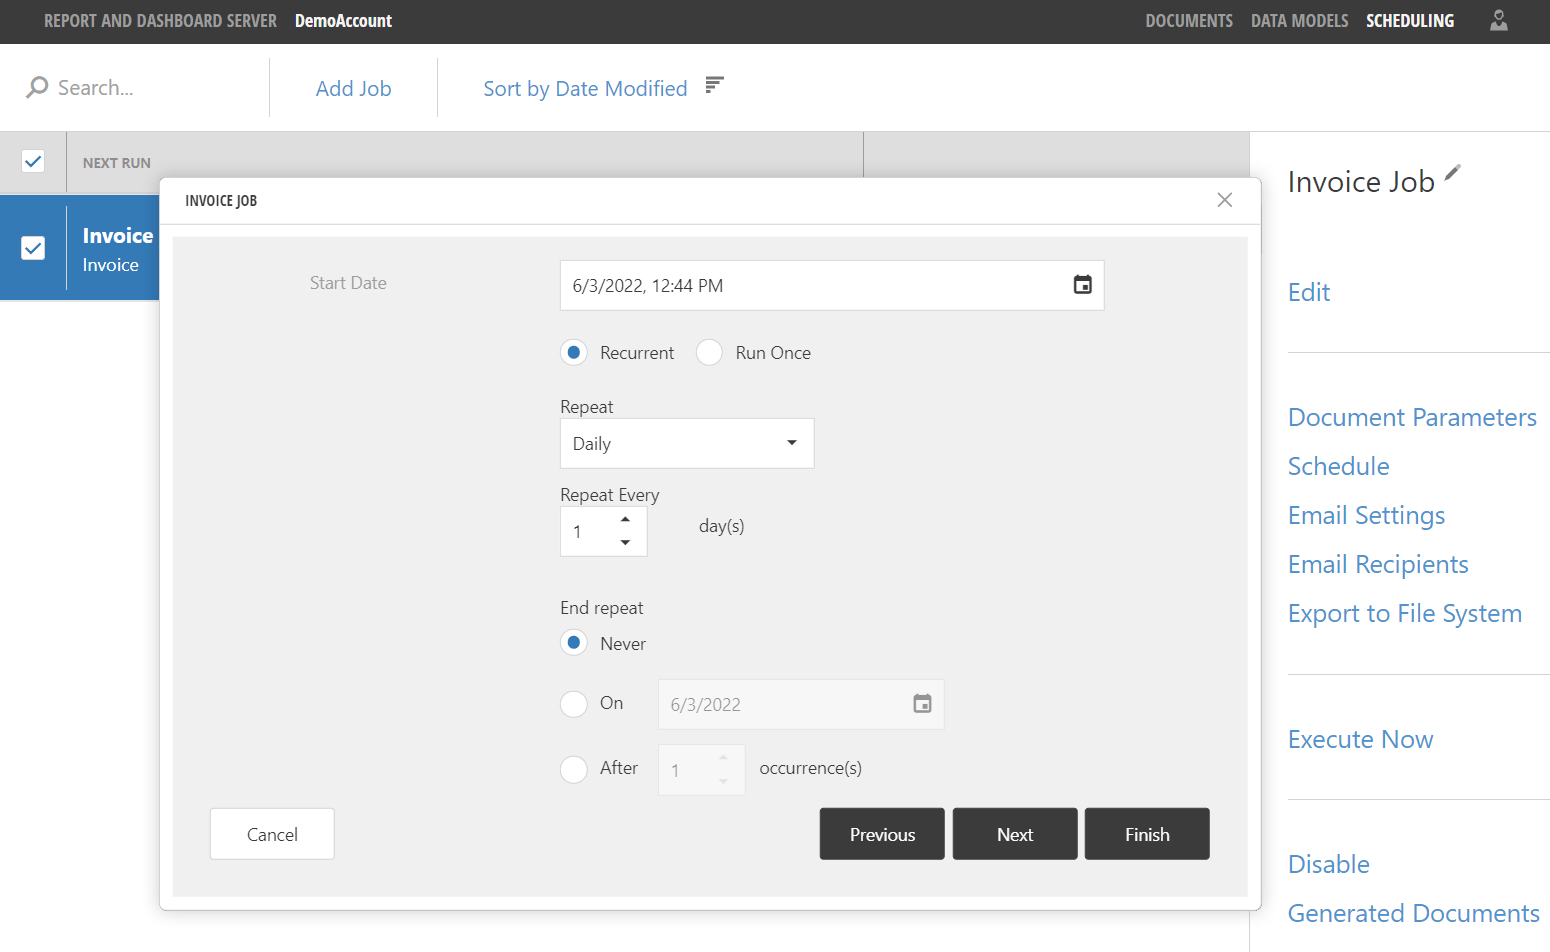Click the search magnifier icon
The height and width of the screenshot is (952, 1550).
tap(37, 87)
